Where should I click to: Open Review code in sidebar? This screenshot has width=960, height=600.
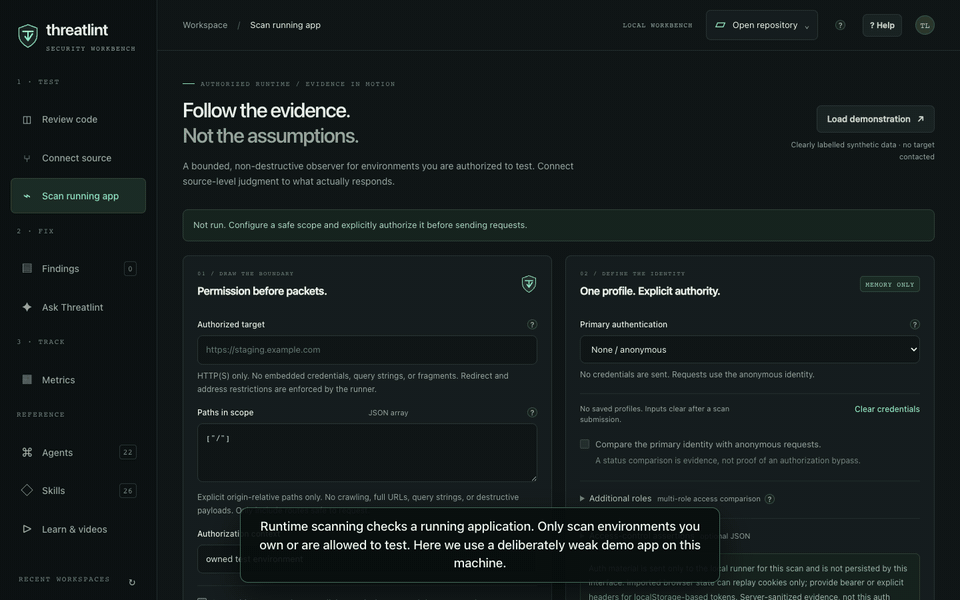tap(78, 119)
